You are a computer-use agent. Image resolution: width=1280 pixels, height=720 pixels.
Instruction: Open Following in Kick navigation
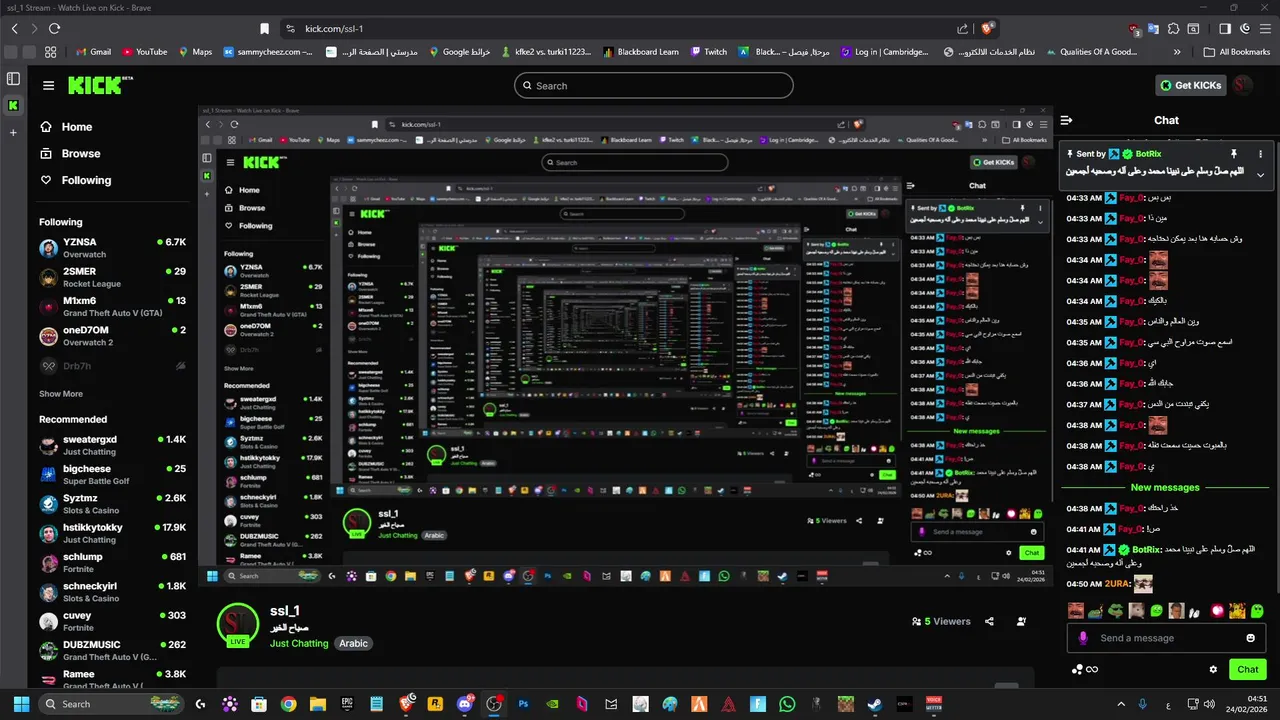(75, 180)
